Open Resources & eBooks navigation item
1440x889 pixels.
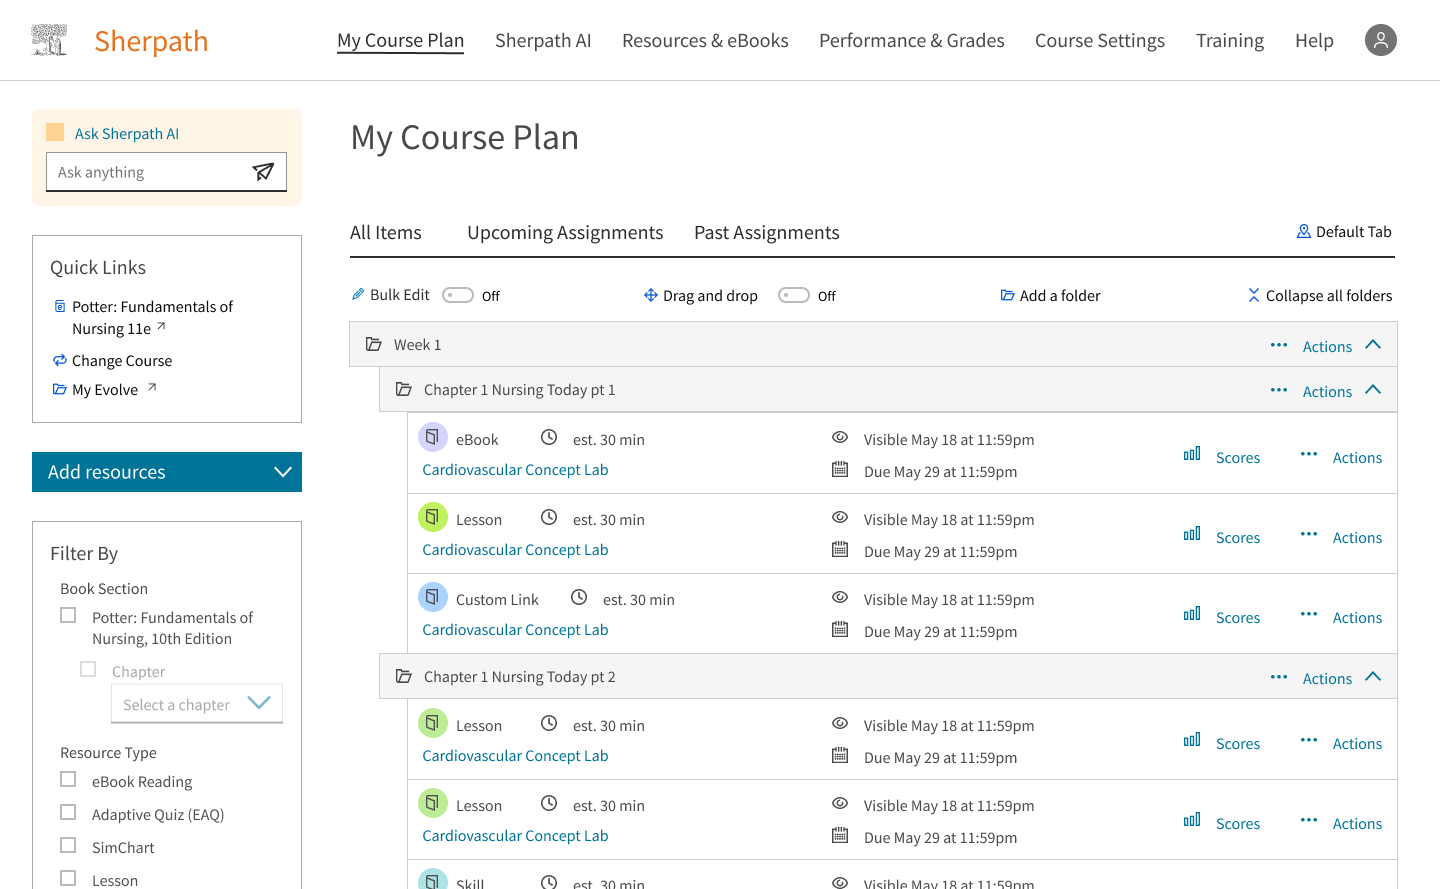pos(705,41)
